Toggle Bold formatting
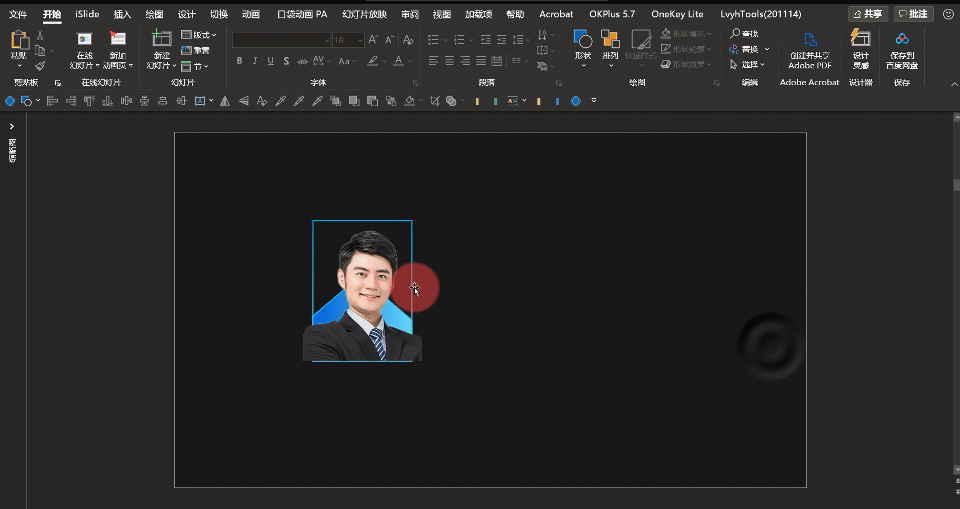 tap(239, 61)
